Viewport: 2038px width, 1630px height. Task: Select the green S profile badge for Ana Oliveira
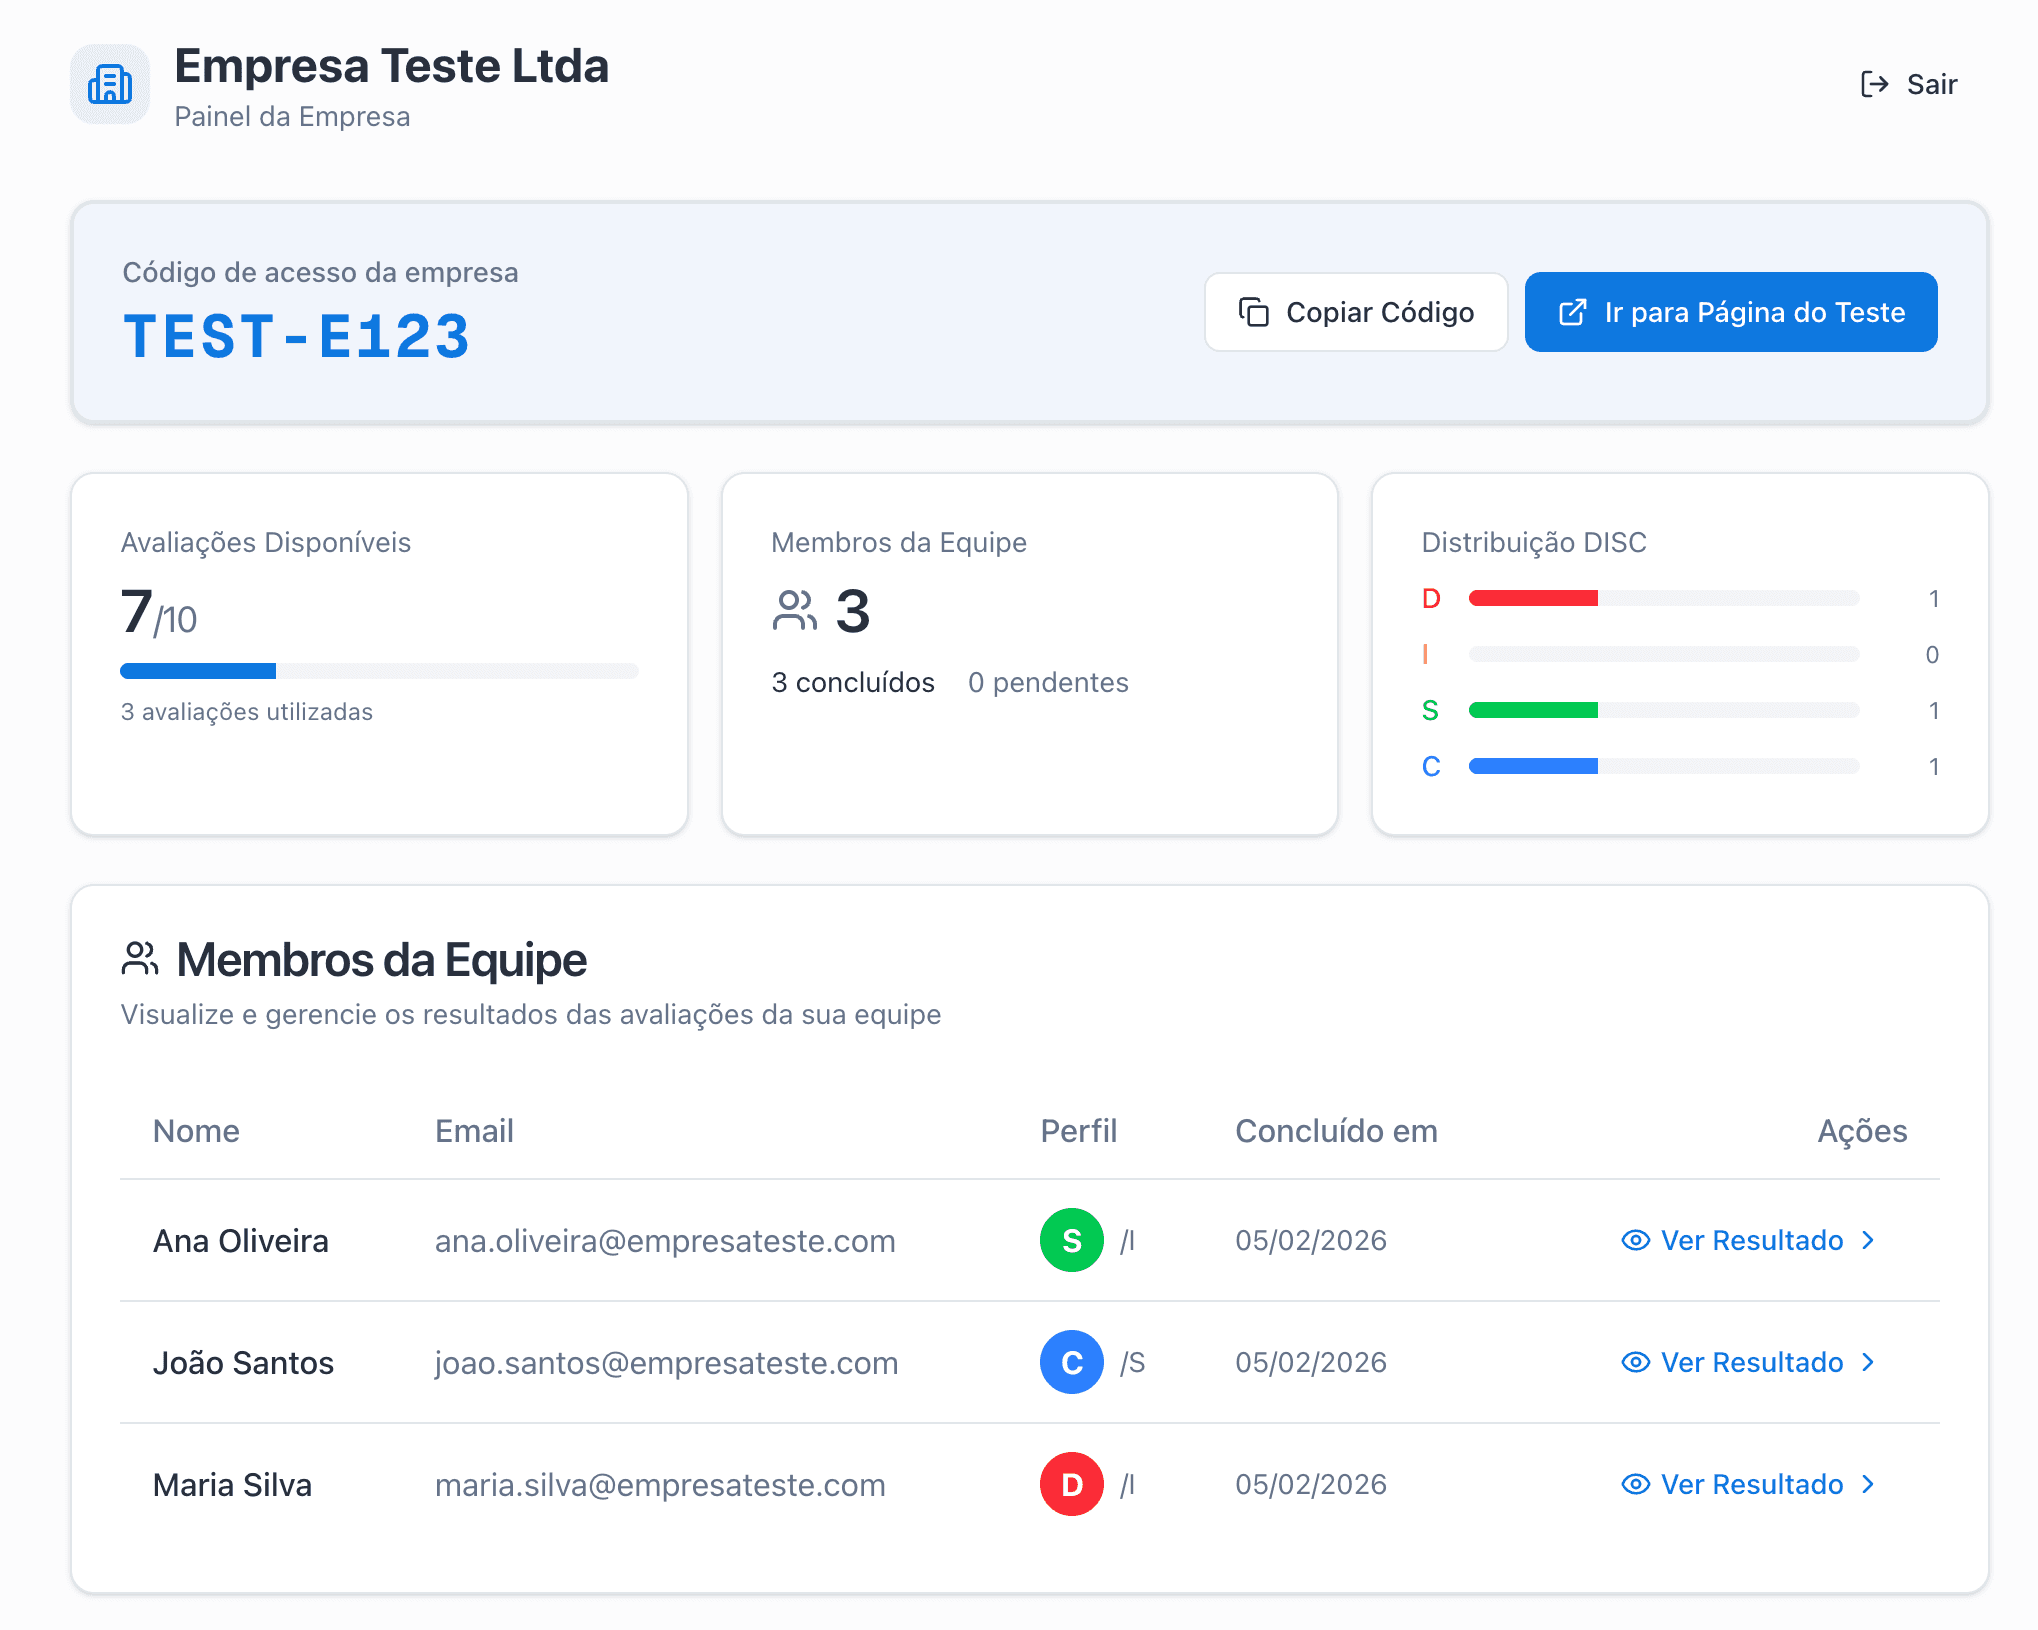coord(1071,1240)
